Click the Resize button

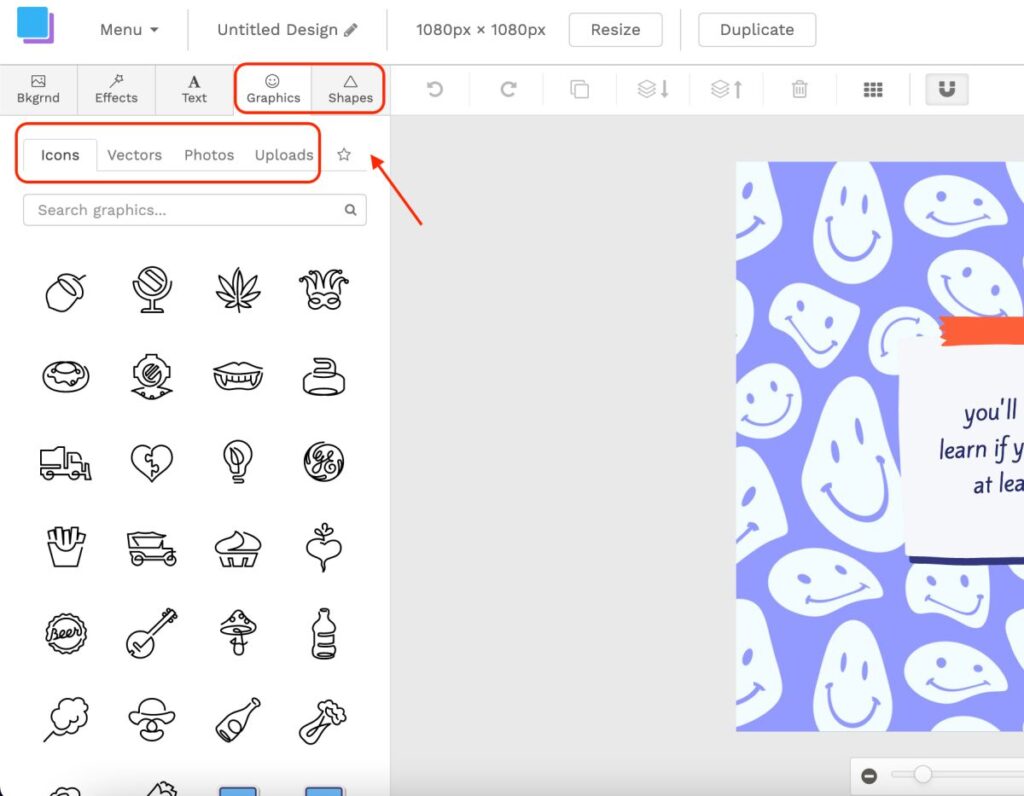point(615,29)
